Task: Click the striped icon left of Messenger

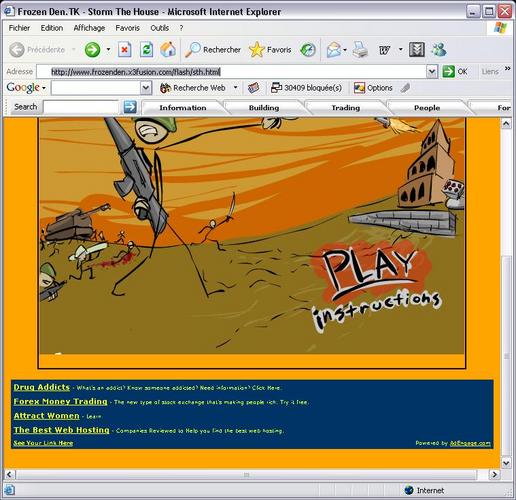Action: pos(417,50)
